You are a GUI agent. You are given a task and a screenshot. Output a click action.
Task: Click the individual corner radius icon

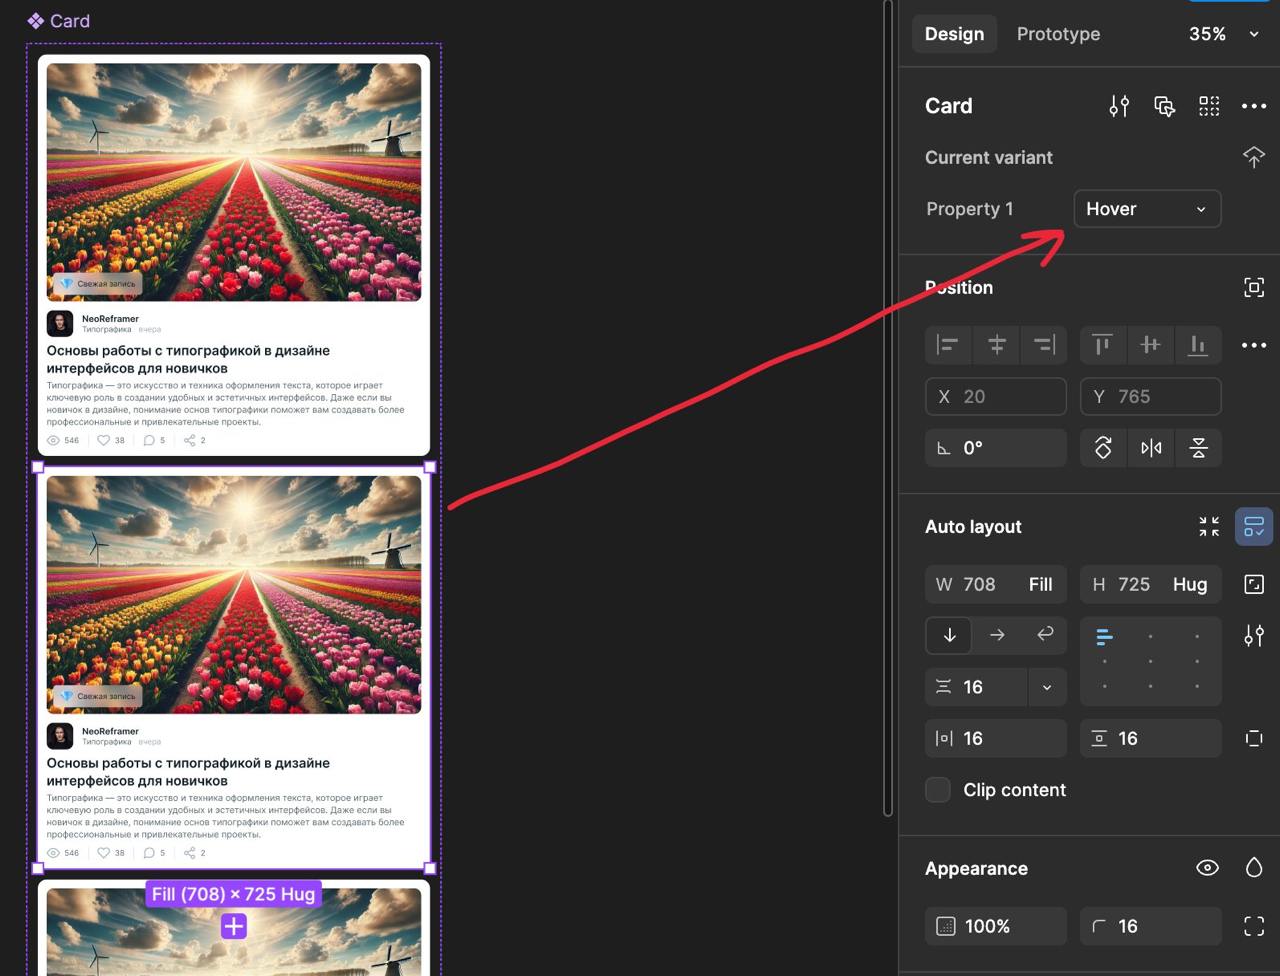click(x=1254, y=926)
